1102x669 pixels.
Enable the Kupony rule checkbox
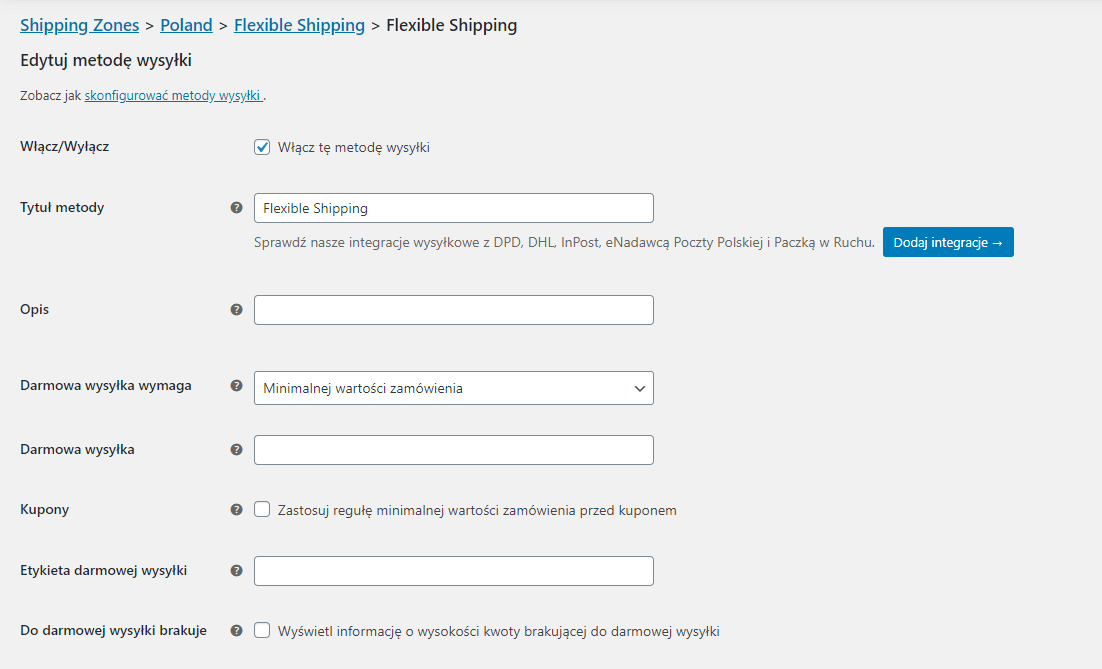(x=261, y=509)
